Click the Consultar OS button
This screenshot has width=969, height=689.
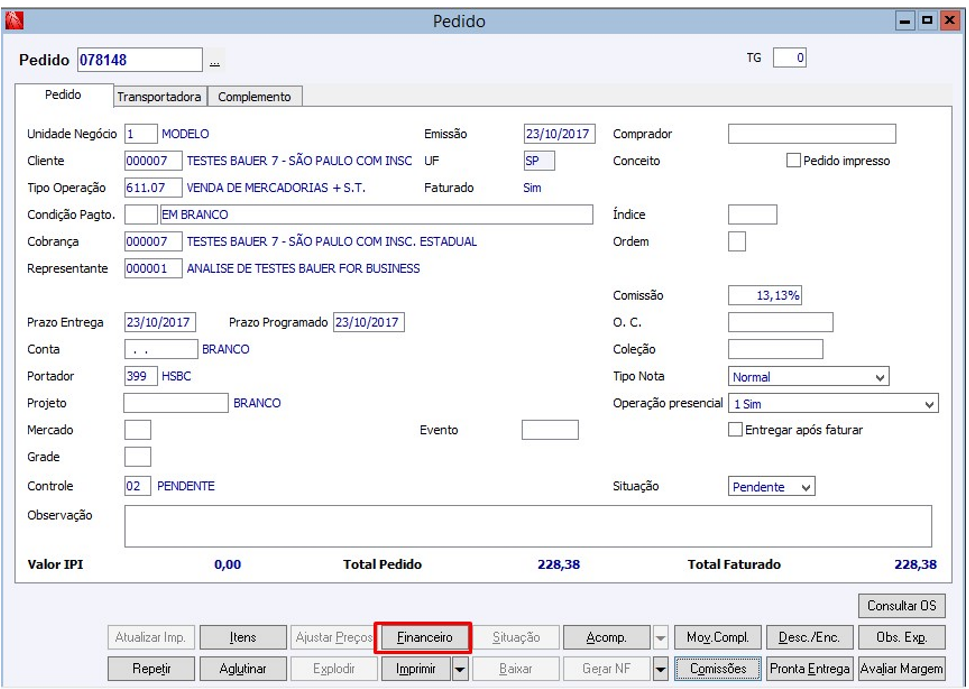tap(902, 606)
